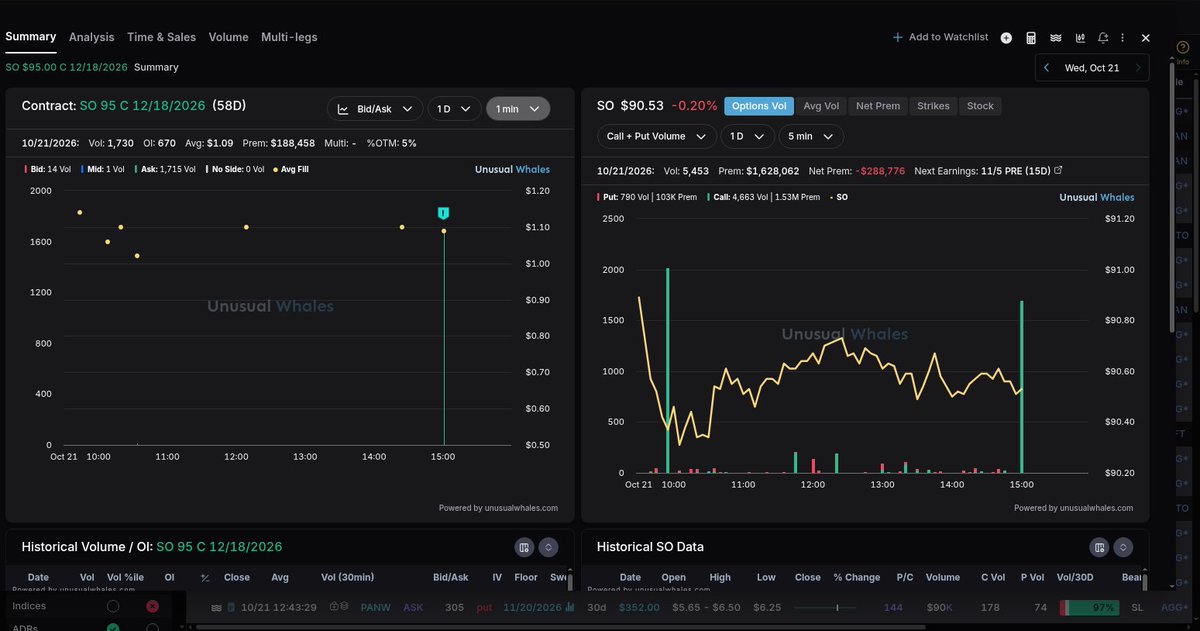Open the candlestick chart icon
The width and height of the screenshot is (1200, 631).
[x=1080, y=38]
